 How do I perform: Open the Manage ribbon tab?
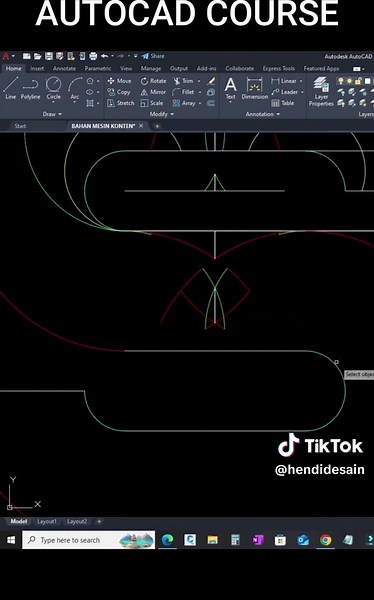(151, 68)
